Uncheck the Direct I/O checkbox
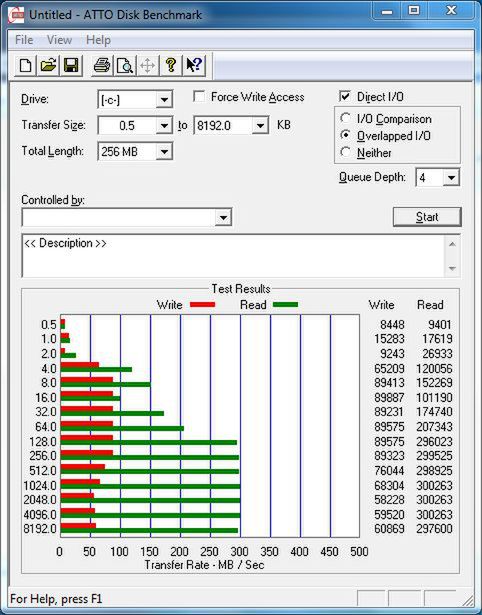The width and height of the screenshot is (482, 615). 344,96
